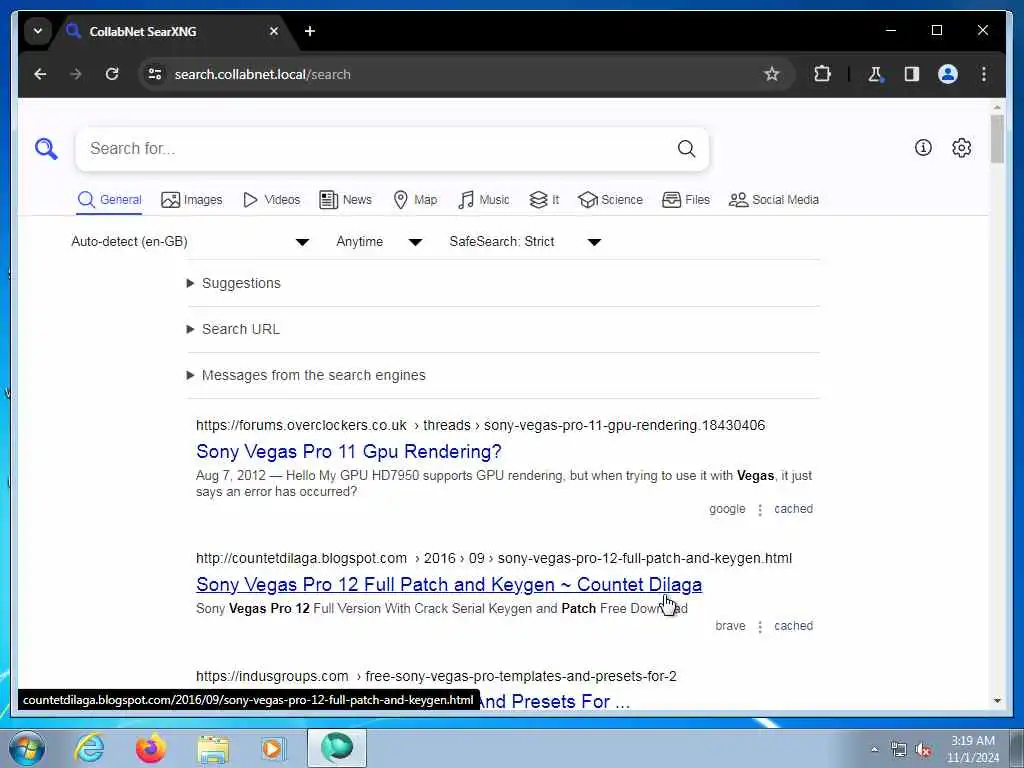Open a new browser tab
1024x768 pixels.
[x=310, y=31]
